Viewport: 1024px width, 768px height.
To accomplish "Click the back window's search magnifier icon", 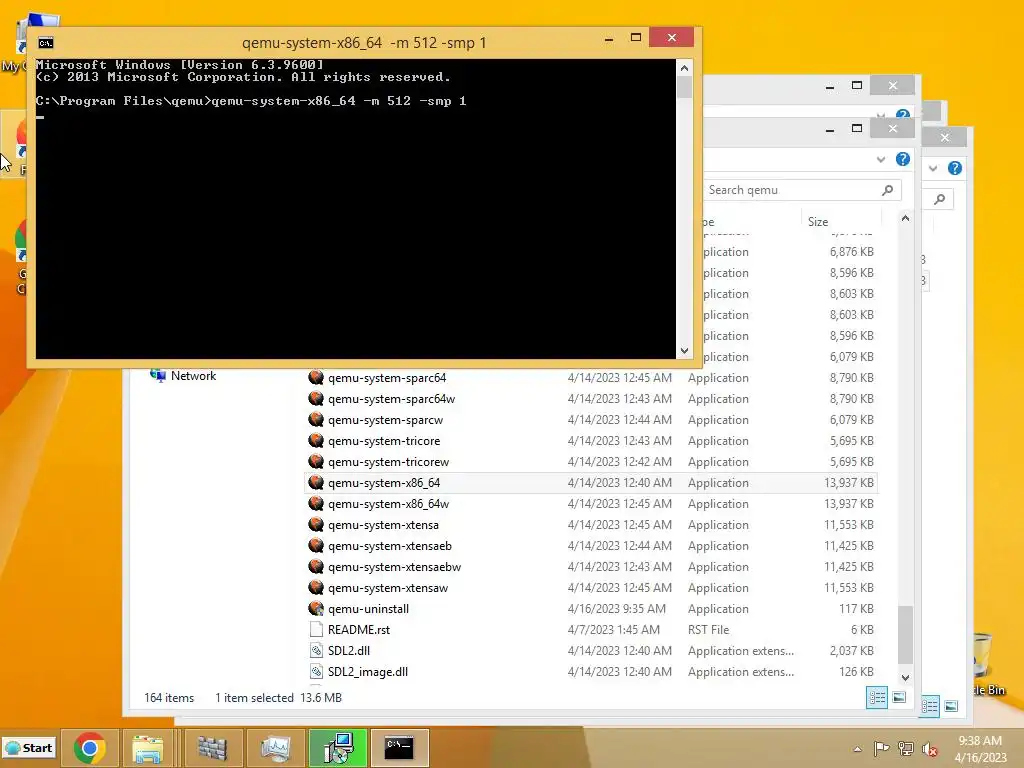I will [x=940, y=199].
